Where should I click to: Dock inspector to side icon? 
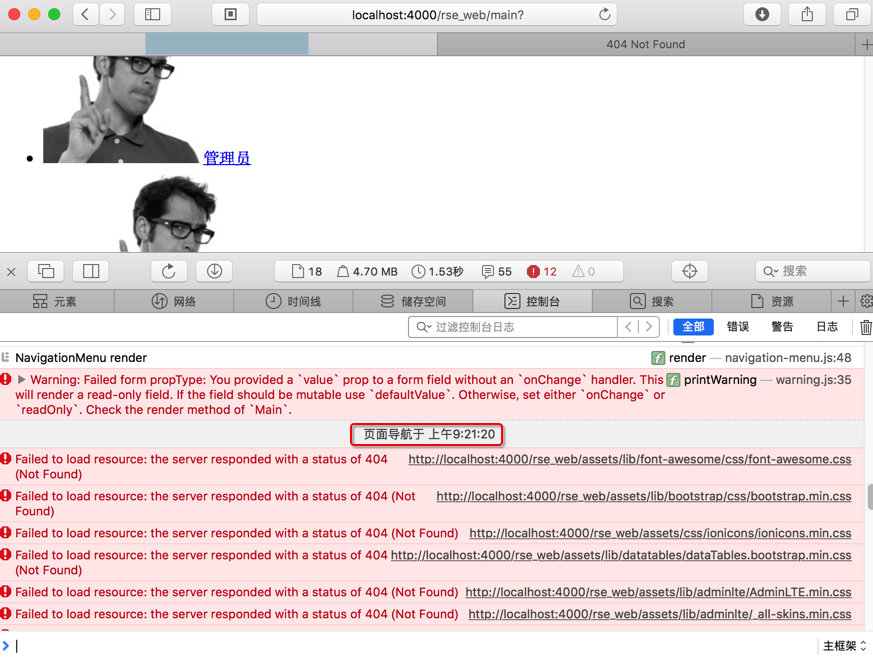coord(91,271)
